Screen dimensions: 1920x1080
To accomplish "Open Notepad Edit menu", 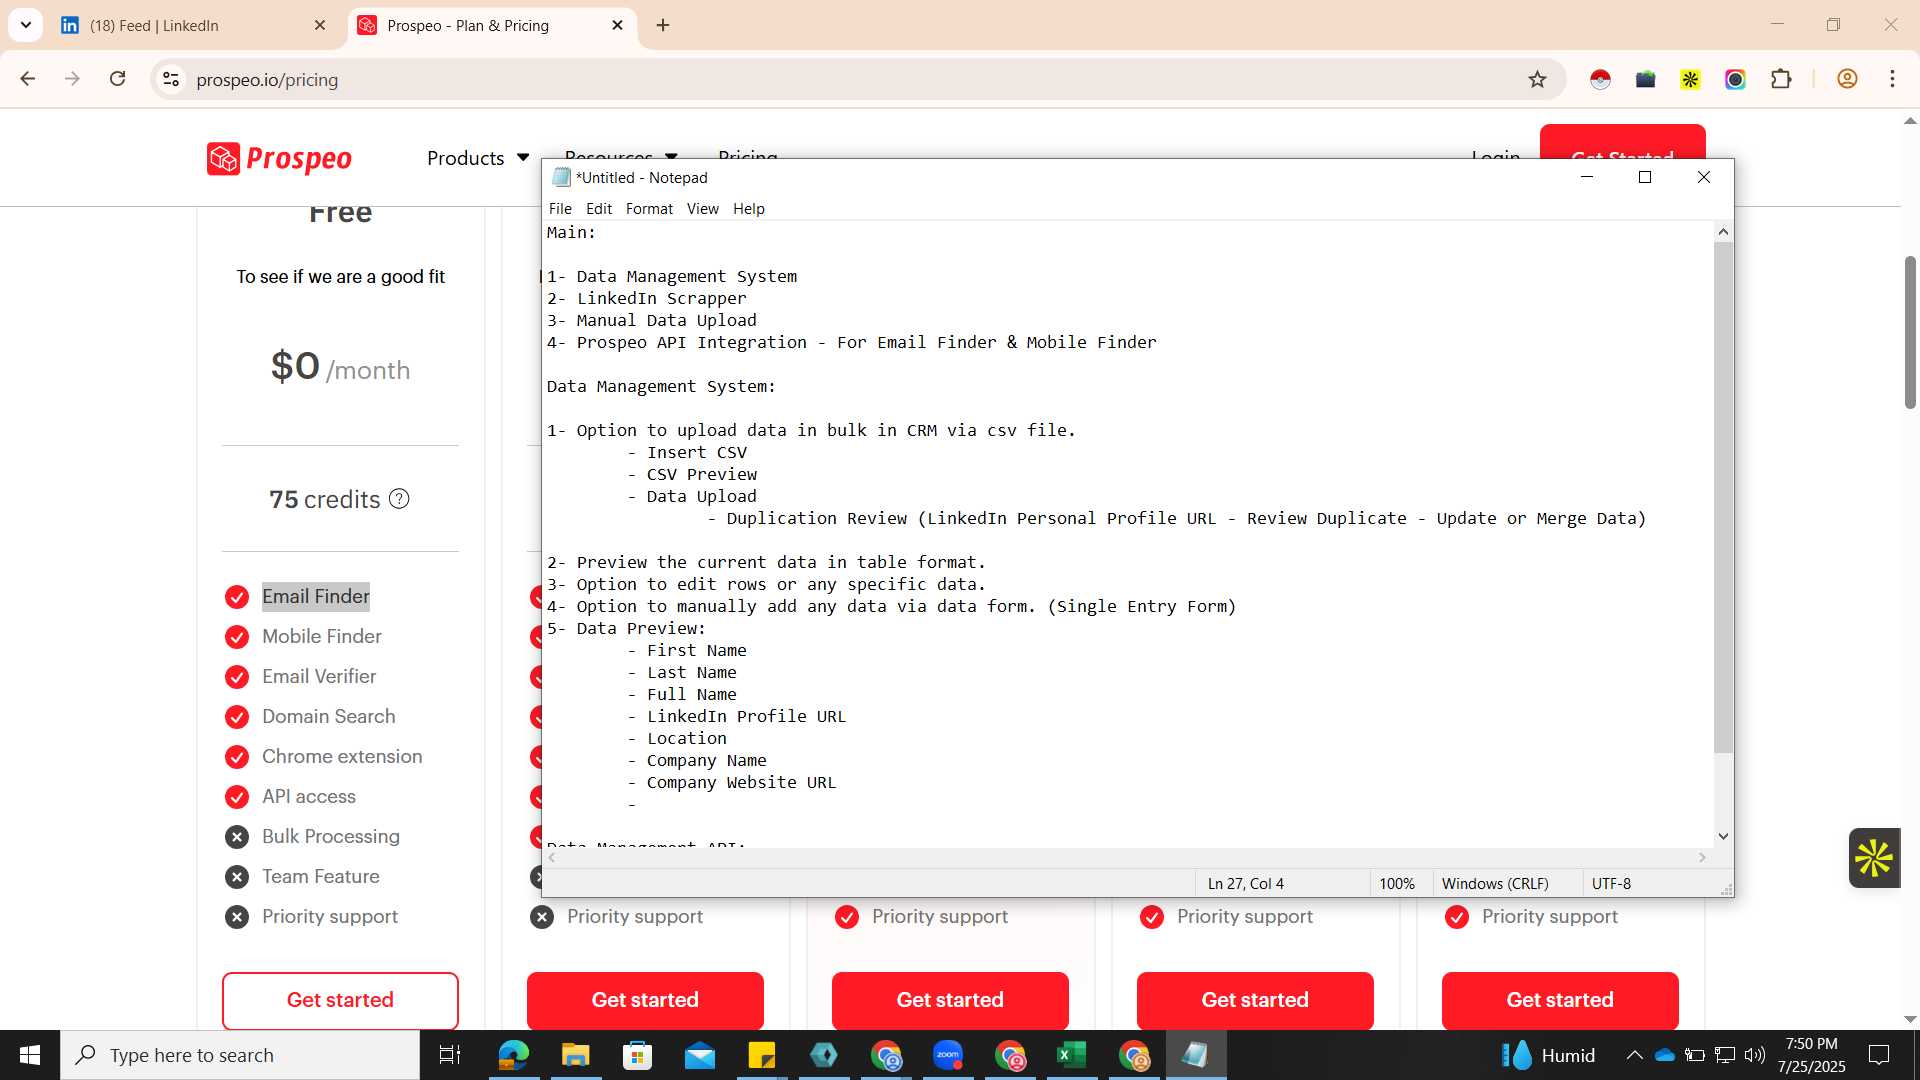I will click(x=598, y=208).
